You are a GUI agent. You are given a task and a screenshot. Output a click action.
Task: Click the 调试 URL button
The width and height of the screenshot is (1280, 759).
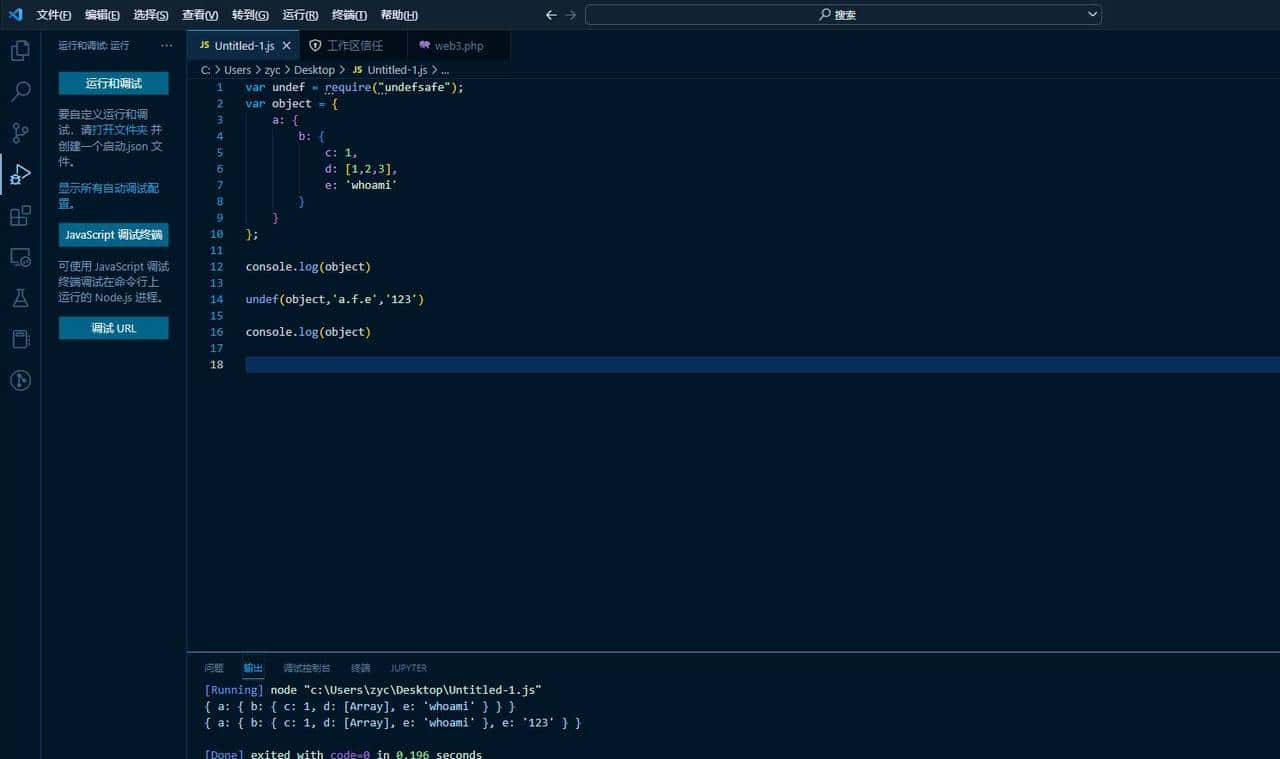click(x=113, y=327)
